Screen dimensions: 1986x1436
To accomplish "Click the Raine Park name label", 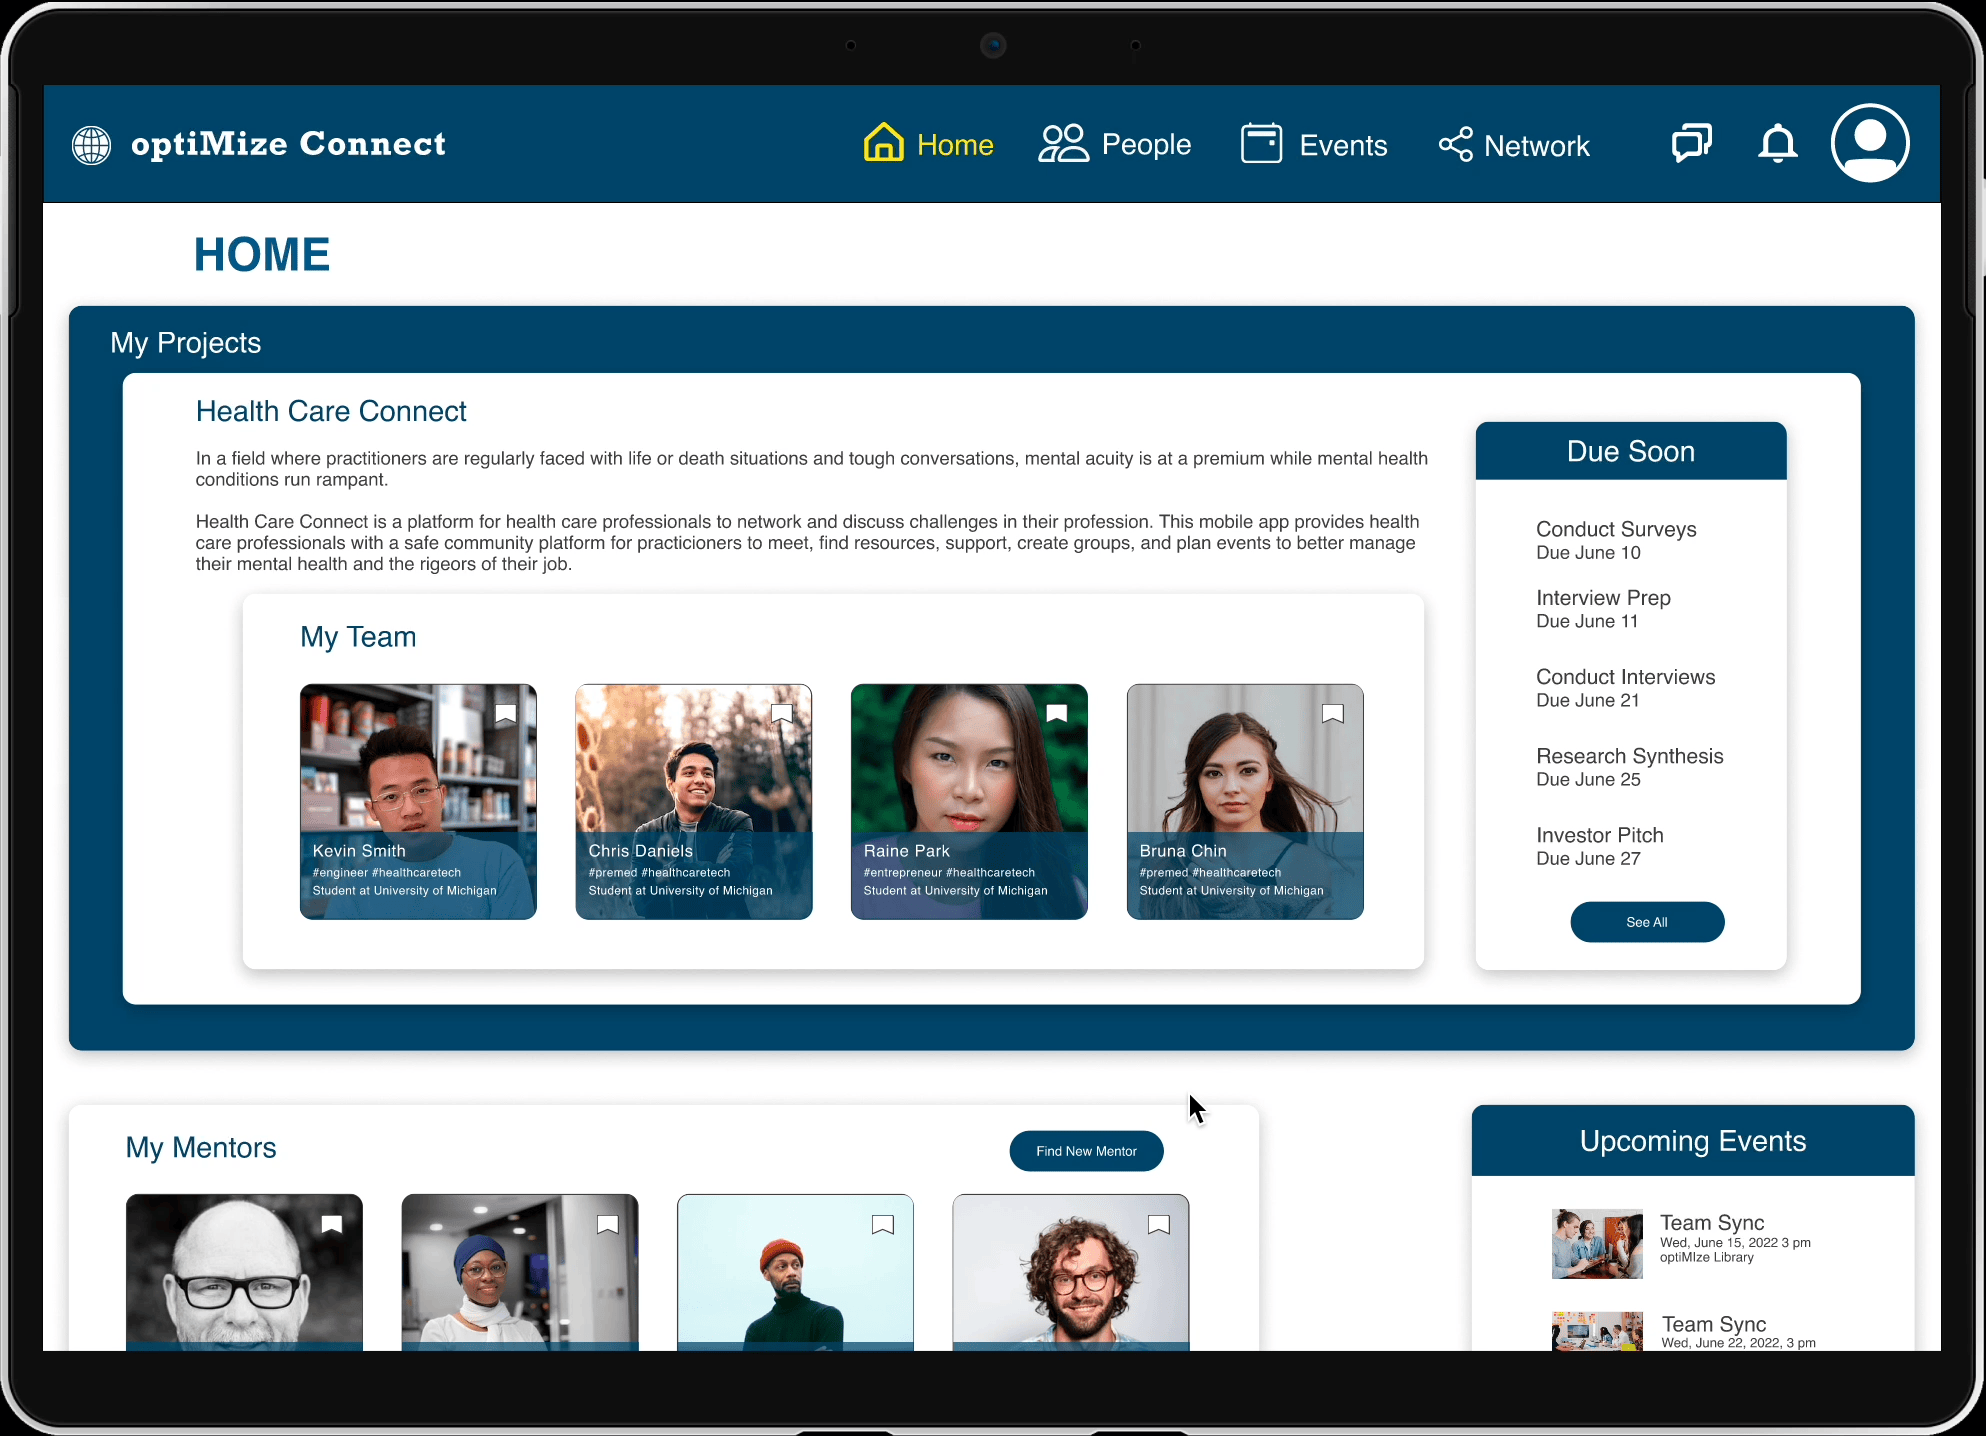I will click(x=906, y=851).
